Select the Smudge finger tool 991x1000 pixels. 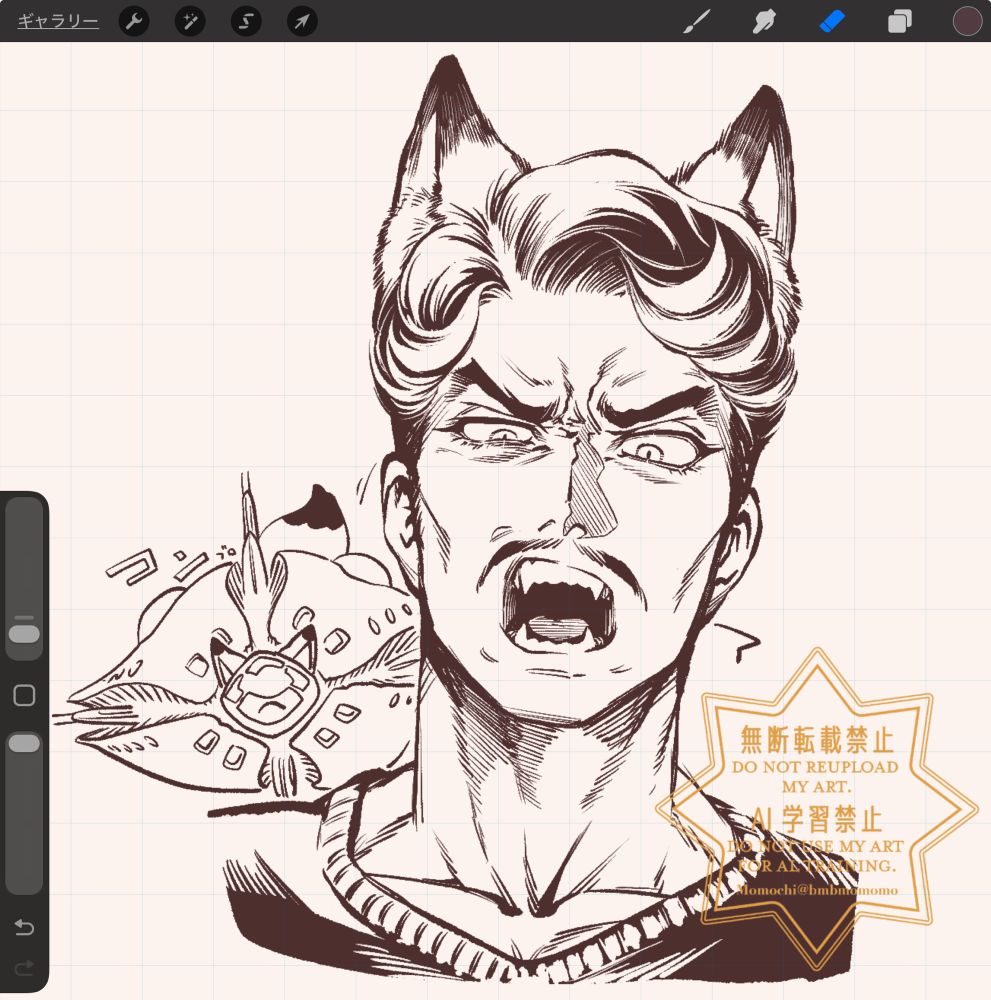(x=764, y=22)
